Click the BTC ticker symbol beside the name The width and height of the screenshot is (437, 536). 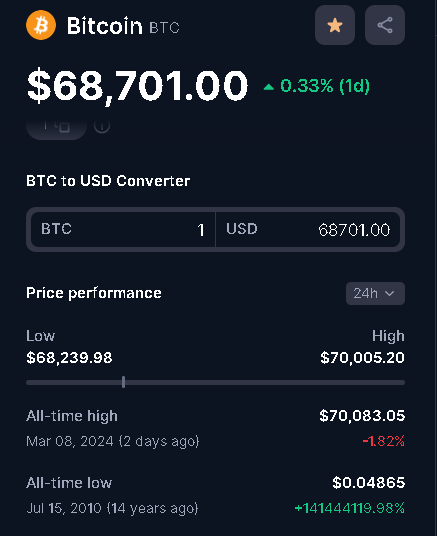pos(164,28)
